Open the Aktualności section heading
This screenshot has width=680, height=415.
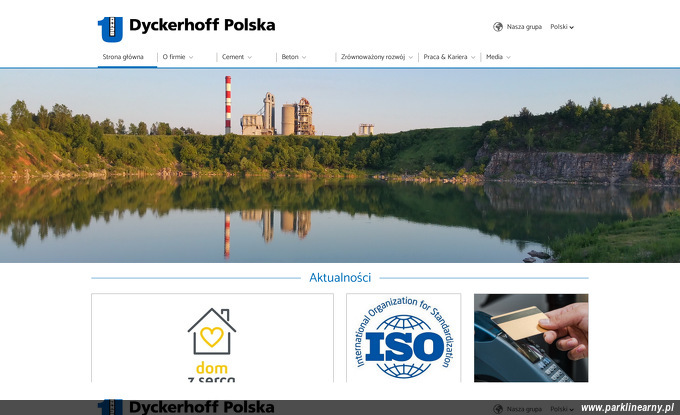pyautogui.click(x=340, y=278)
